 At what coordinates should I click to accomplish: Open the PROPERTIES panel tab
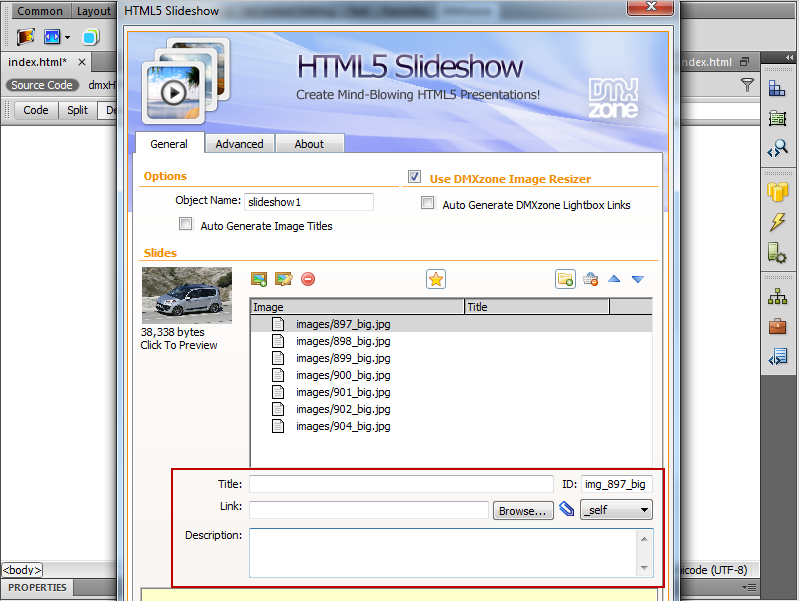[x=37, y=587]
